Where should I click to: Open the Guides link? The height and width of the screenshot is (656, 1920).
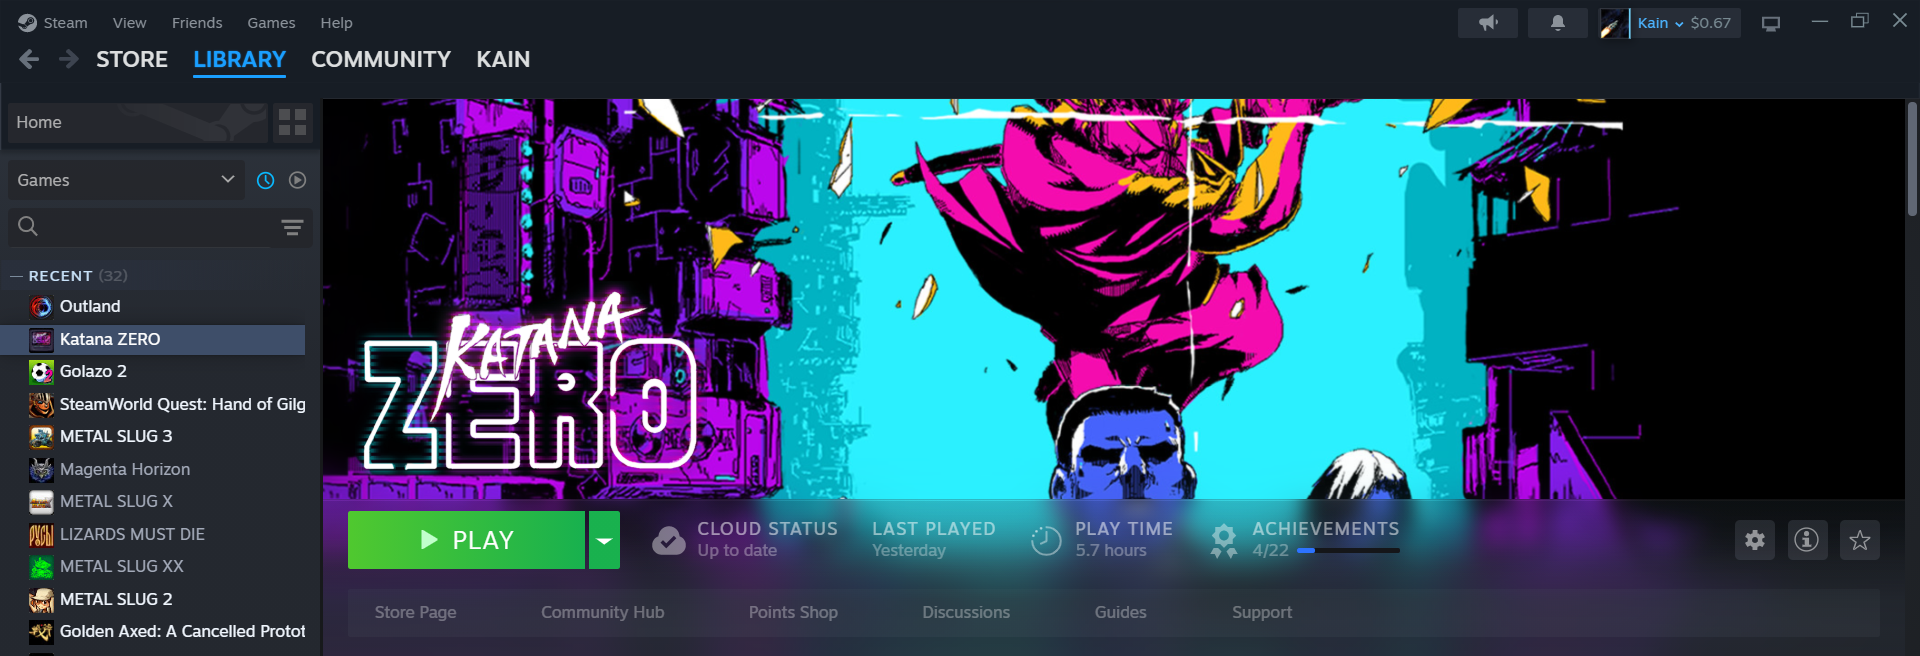(x=1121, y=612)
